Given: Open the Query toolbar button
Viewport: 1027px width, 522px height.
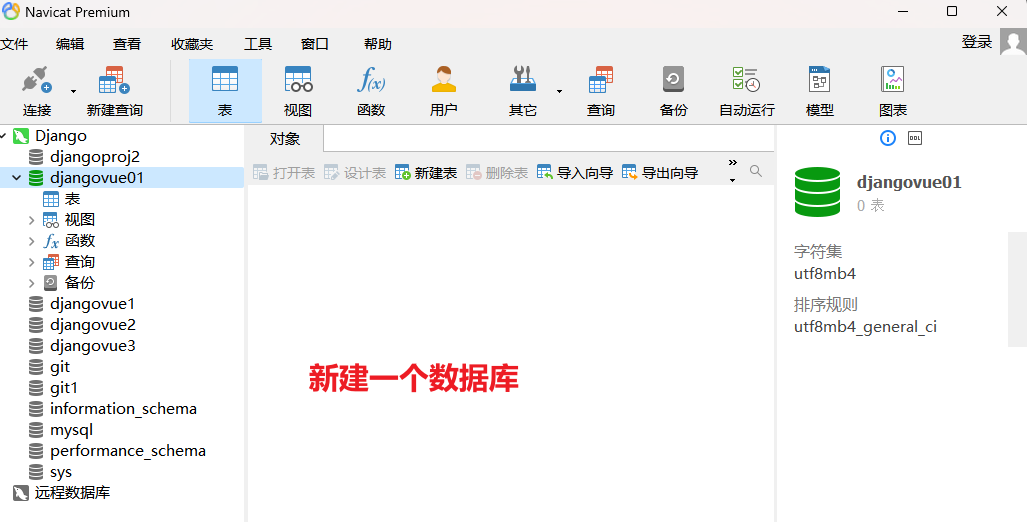Looking at the screenshot, I should (601, 92).
